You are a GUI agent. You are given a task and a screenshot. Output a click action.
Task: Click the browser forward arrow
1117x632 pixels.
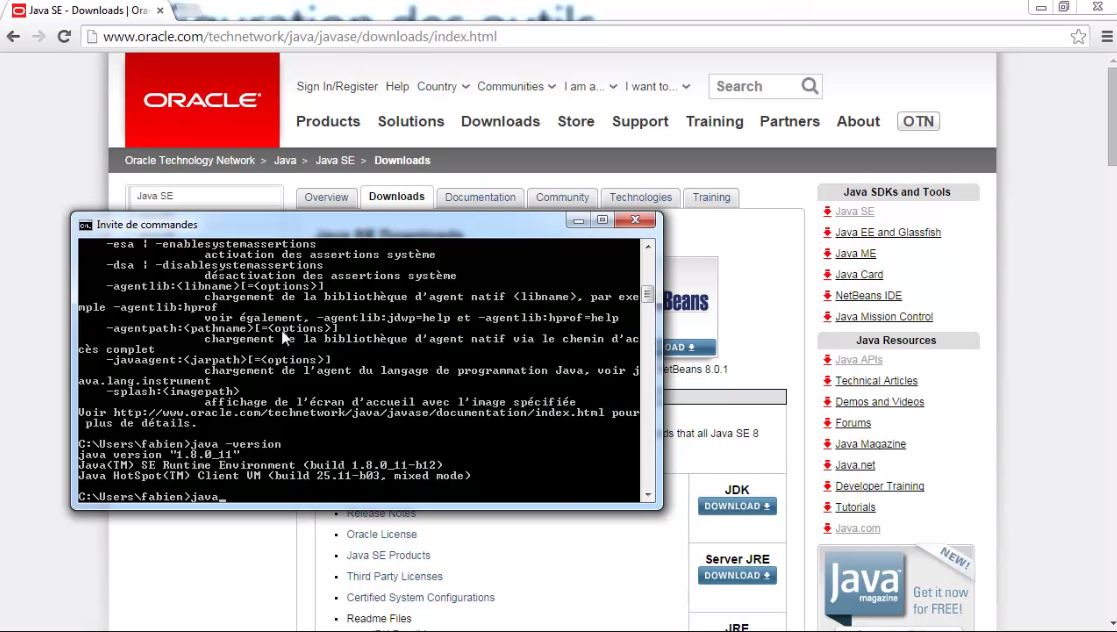(38, 36)
